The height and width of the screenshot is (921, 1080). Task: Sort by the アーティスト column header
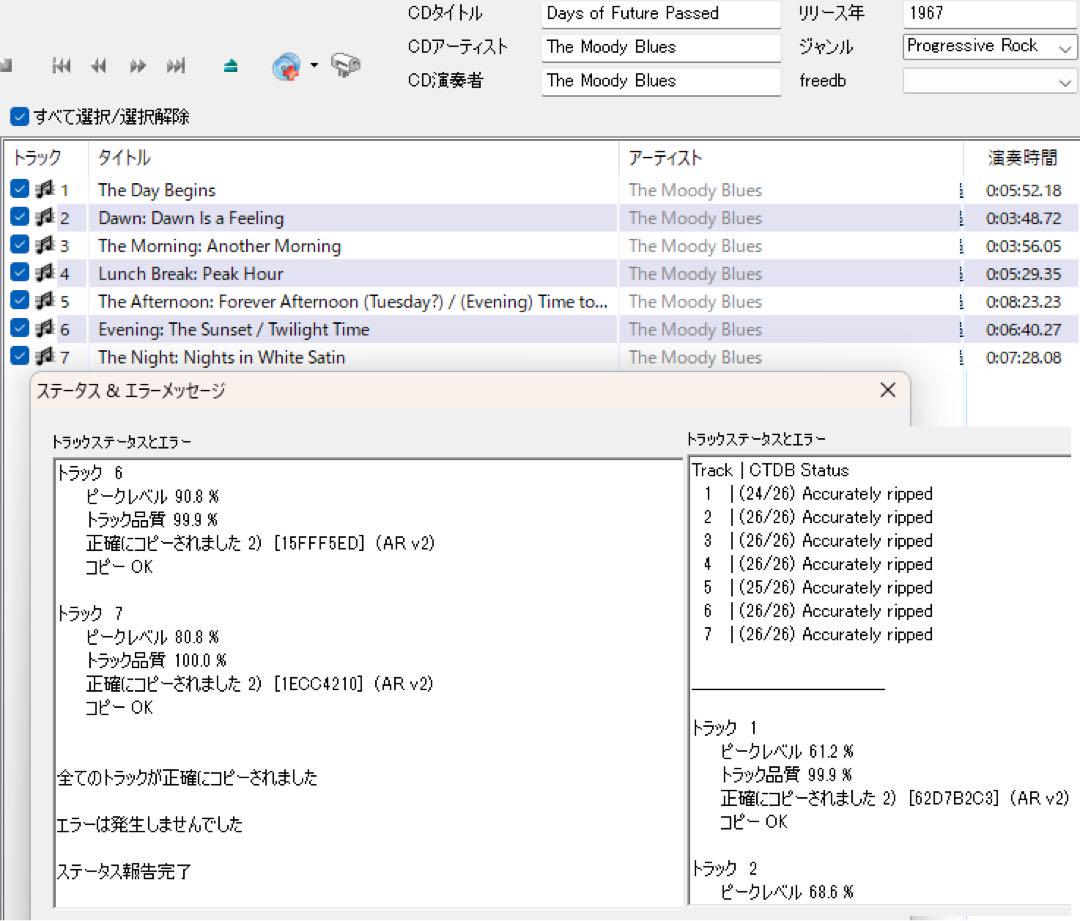791,158
